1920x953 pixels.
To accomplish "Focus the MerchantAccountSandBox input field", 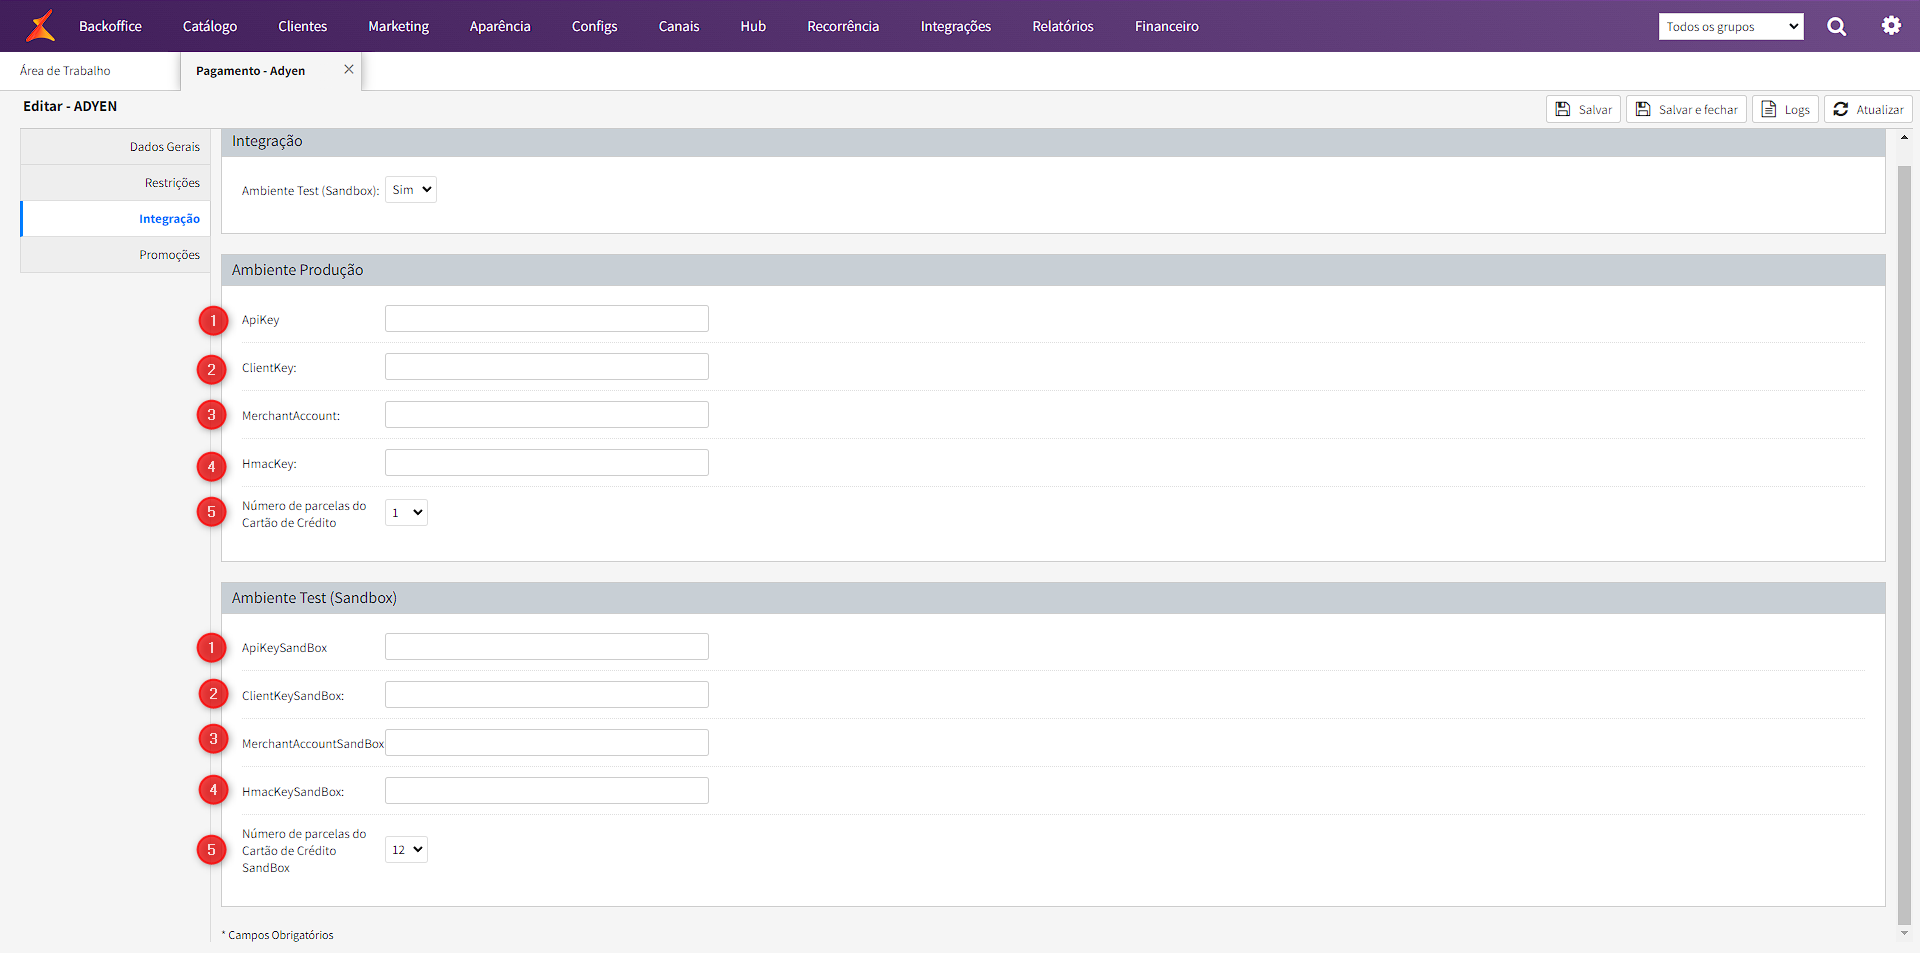I will pyautogui.click(x=547, y=743).
